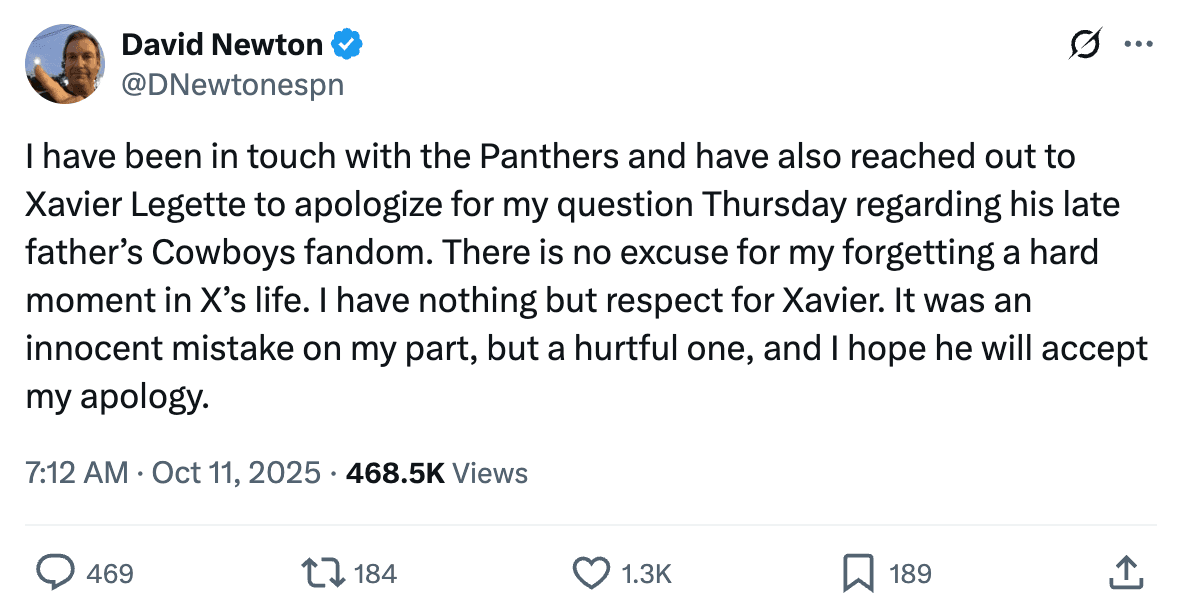Viewport: 1180px width, 616px height.
Task: Click the 1.3K likes count
Action: pos(646,574)
